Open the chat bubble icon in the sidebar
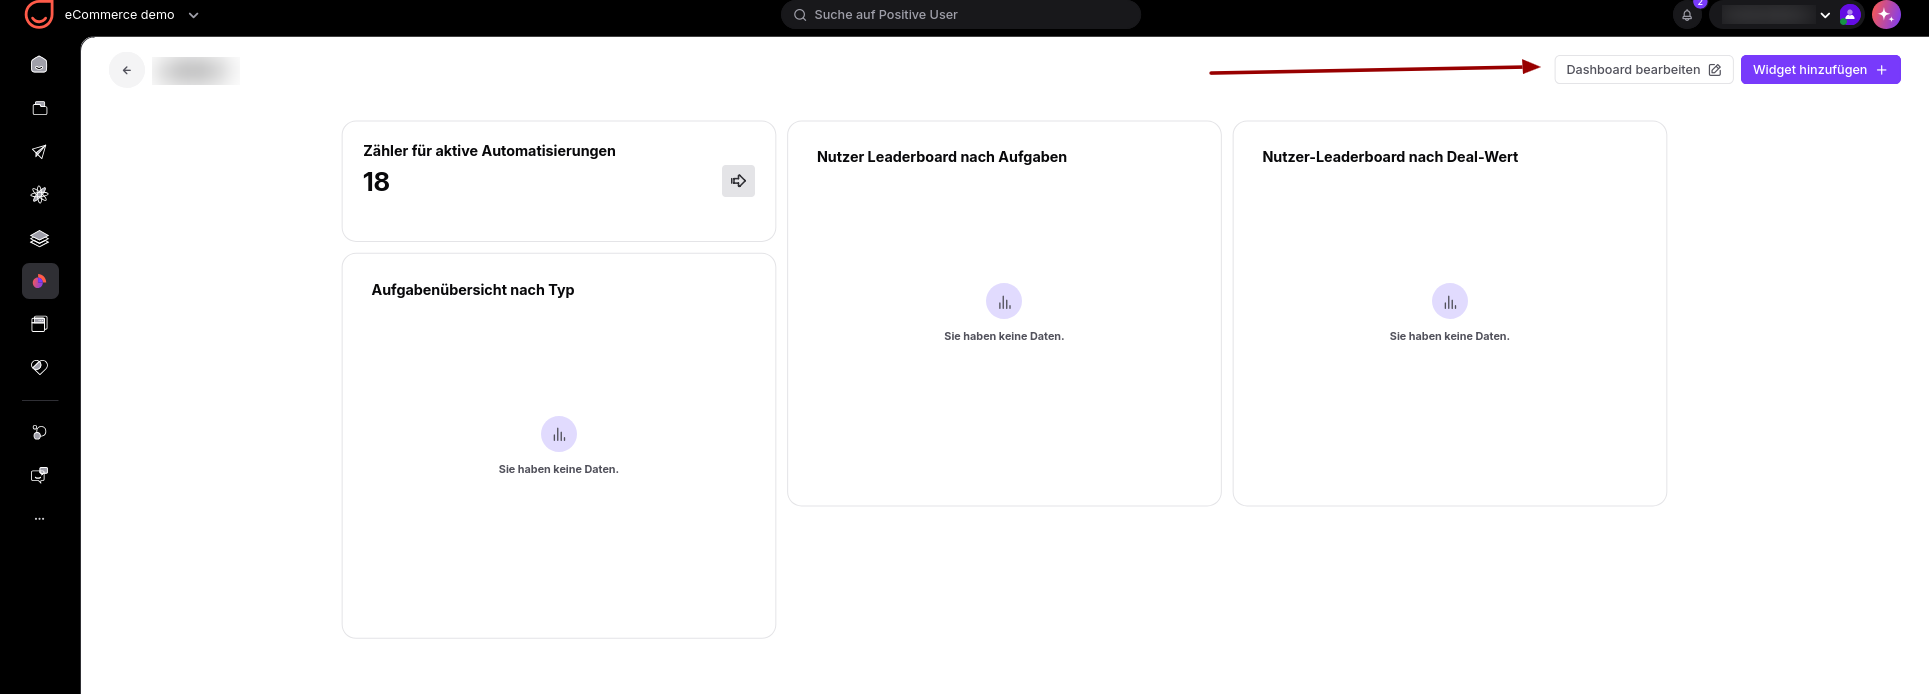Image resolution: width=1929 pixels, height=694 pixels. pyautogui.click(x=39, y=475)
